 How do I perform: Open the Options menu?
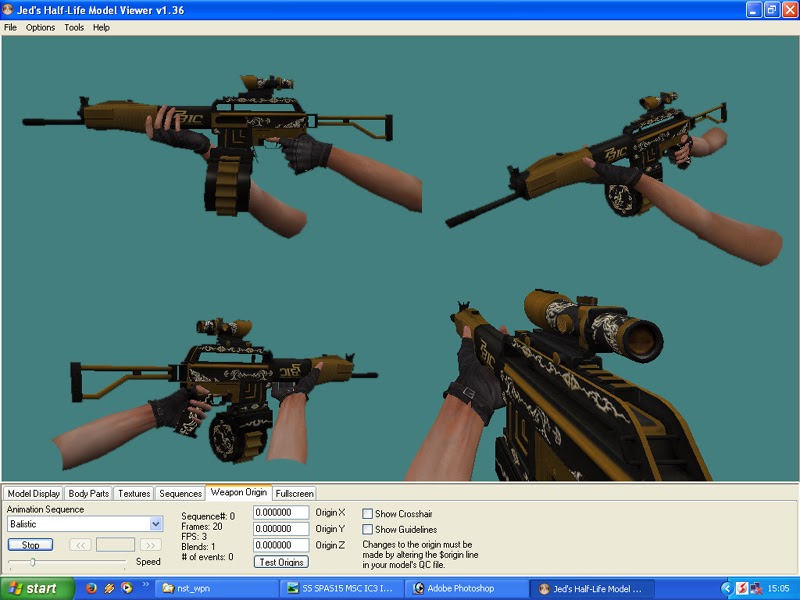click(40, 28)
